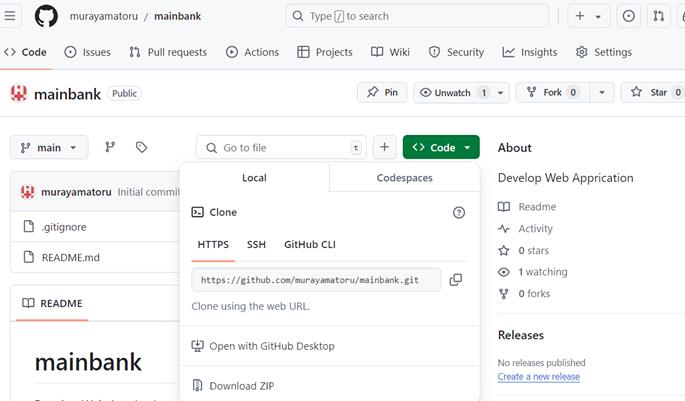
Task: Switch to the Issues tab
Action: 87,52
